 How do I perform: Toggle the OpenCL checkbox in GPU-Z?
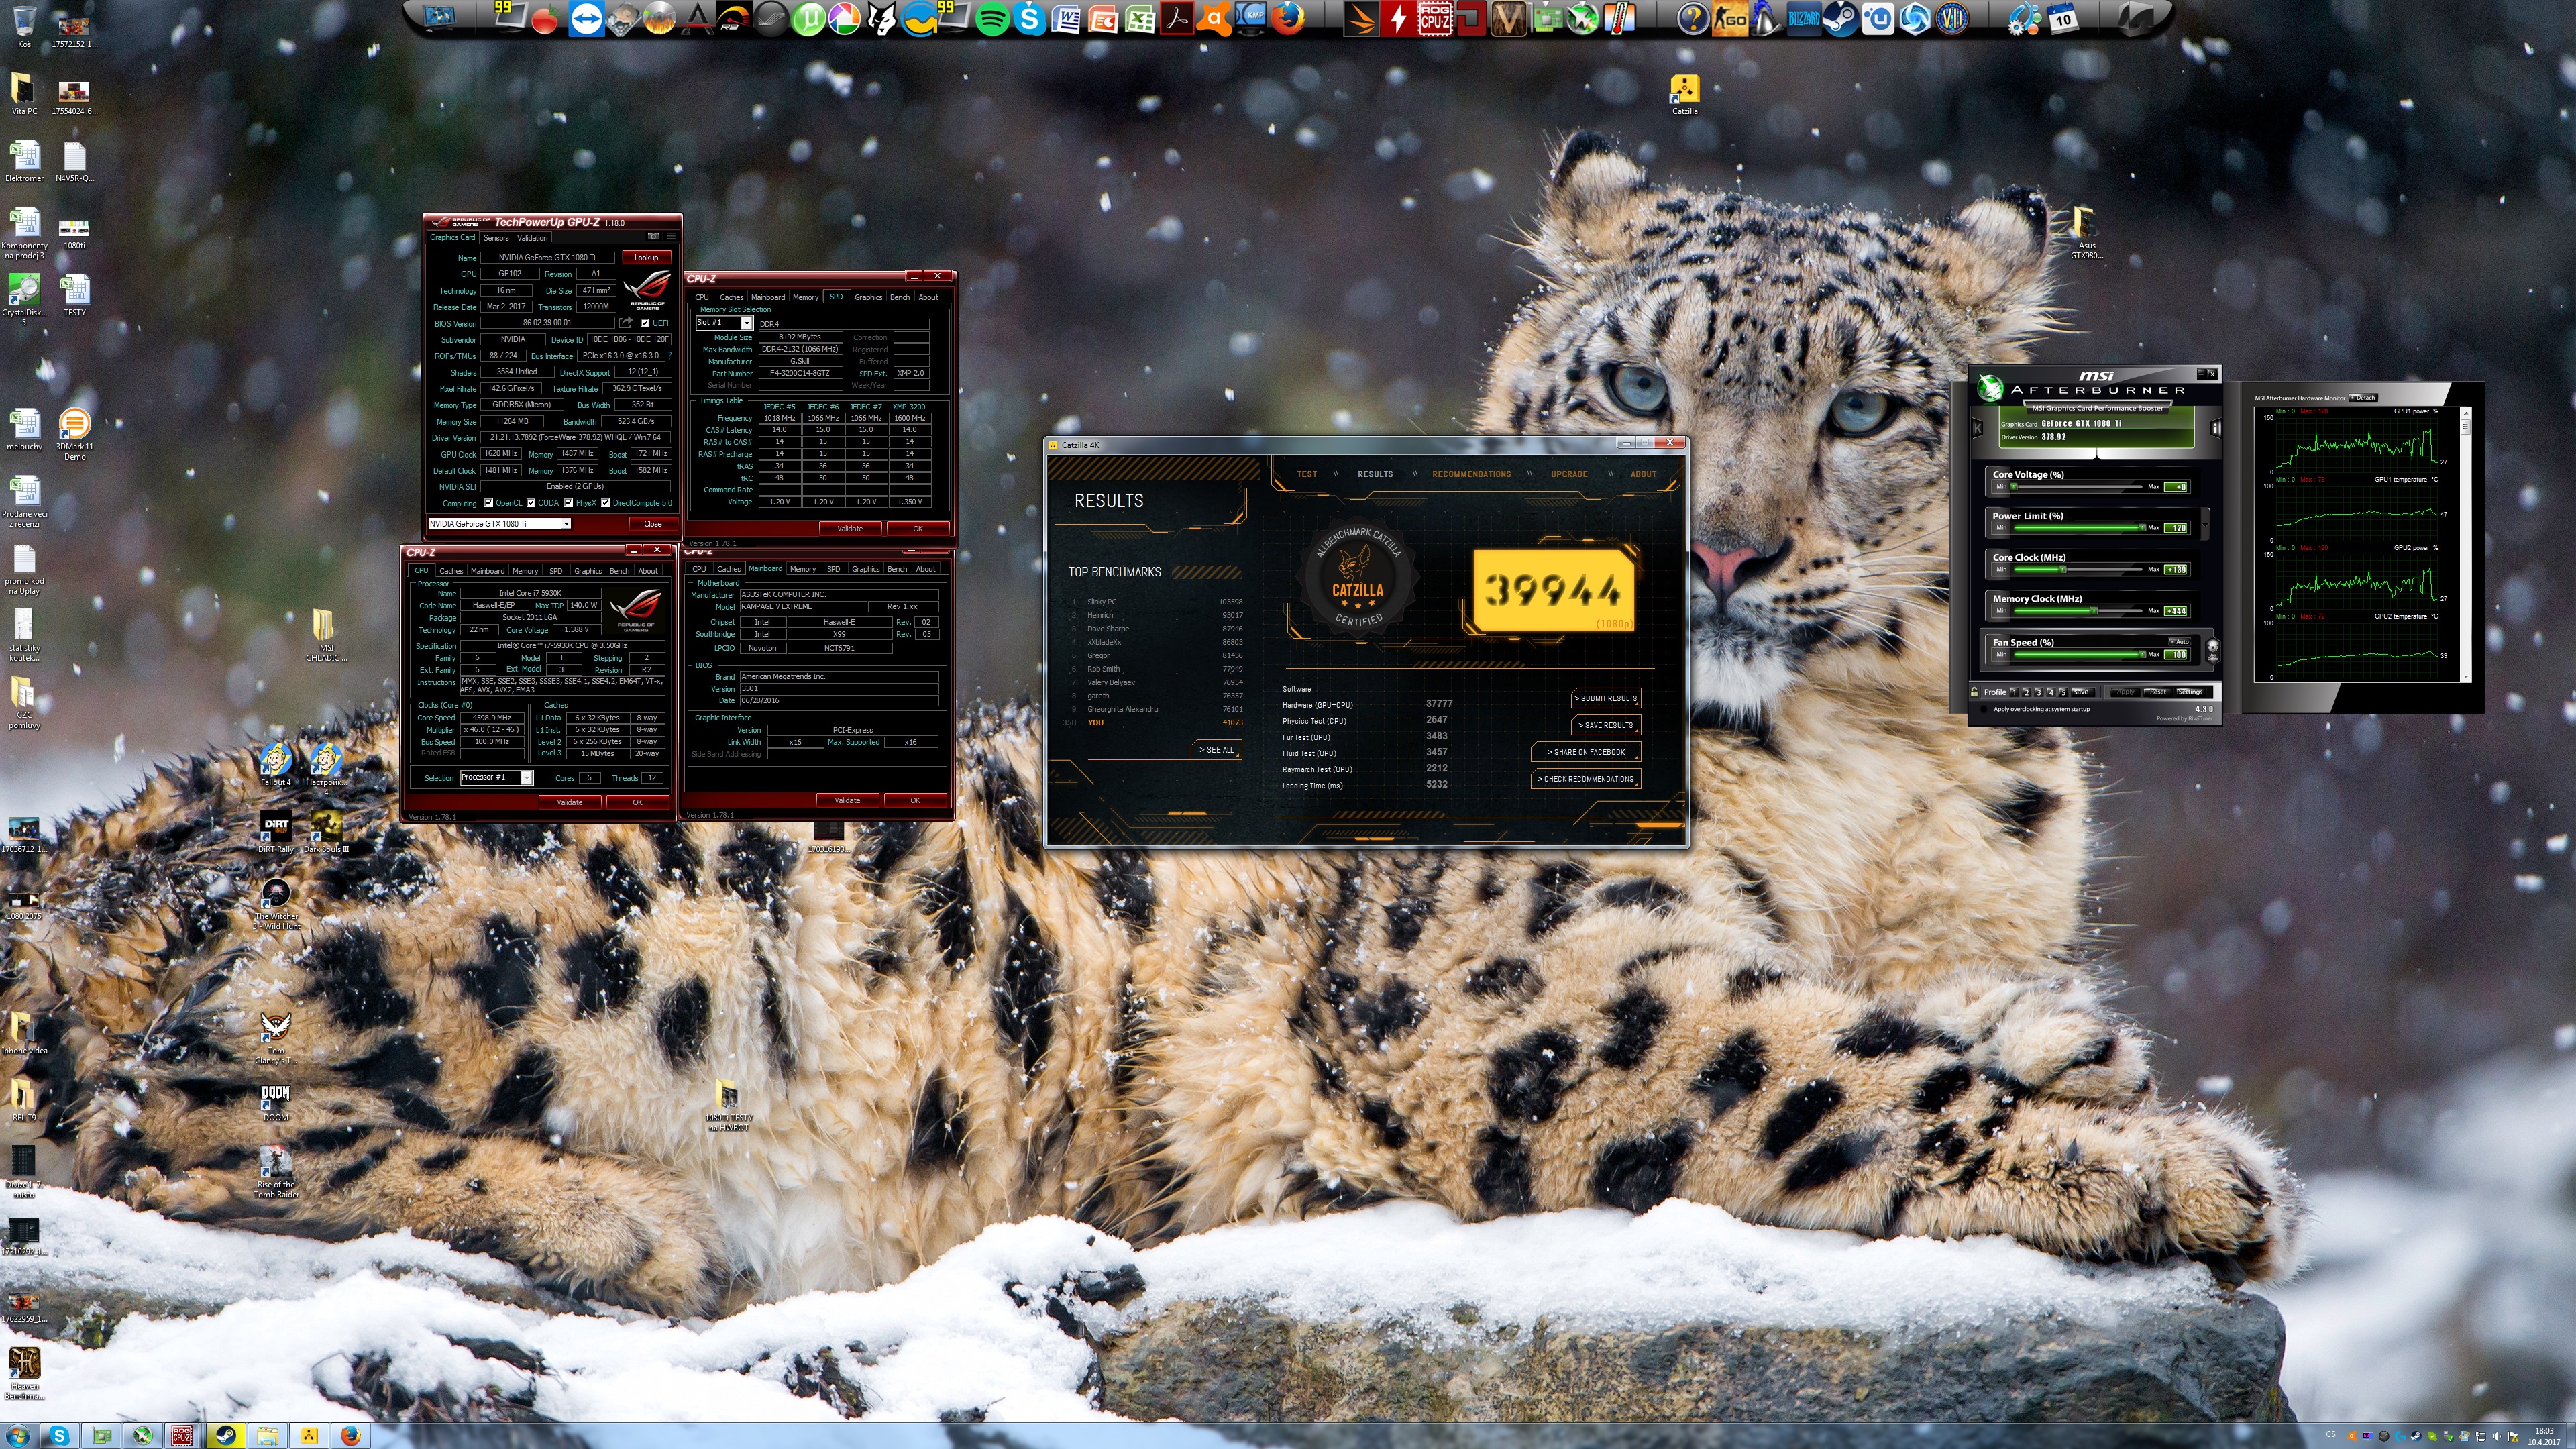[x=488, y=503]
